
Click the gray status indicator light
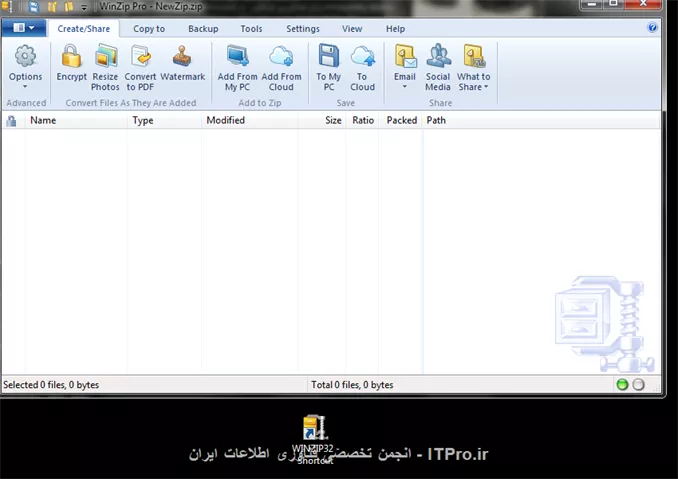pyautogui.click(x=638, y=384)
